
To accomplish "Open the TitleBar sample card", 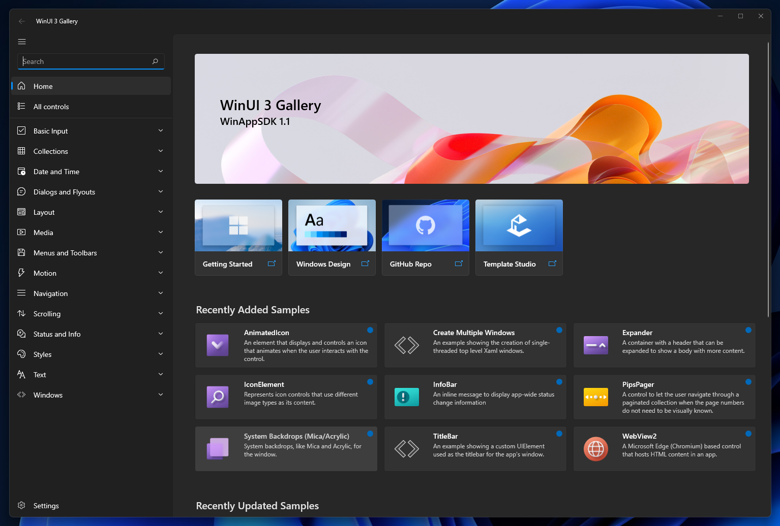I will tap(475, 448).
